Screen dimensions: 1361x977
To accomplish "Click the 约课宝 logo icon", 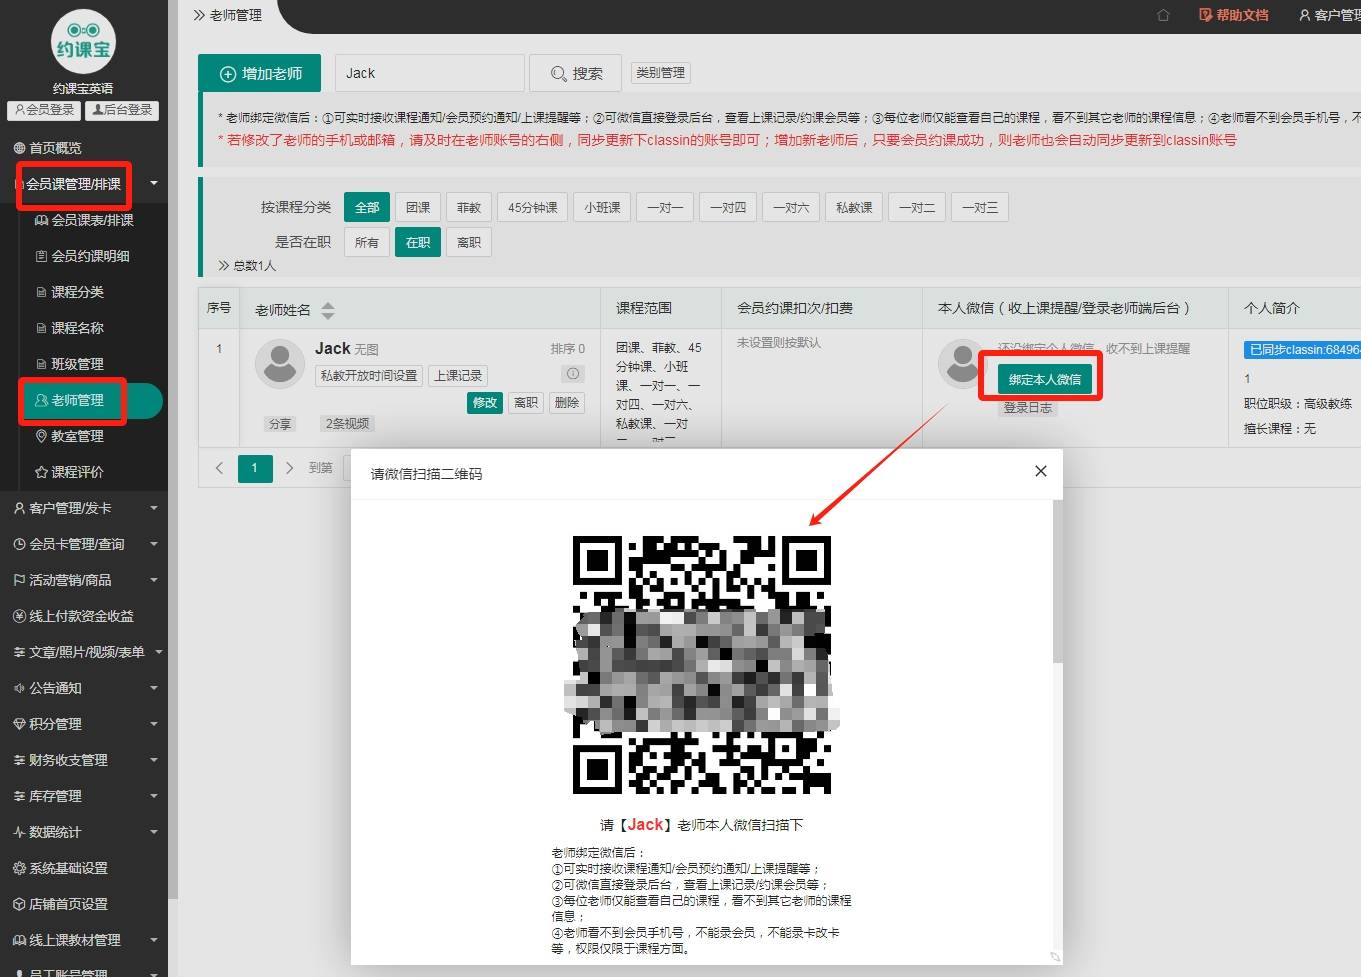I will [x=83, y=42].
